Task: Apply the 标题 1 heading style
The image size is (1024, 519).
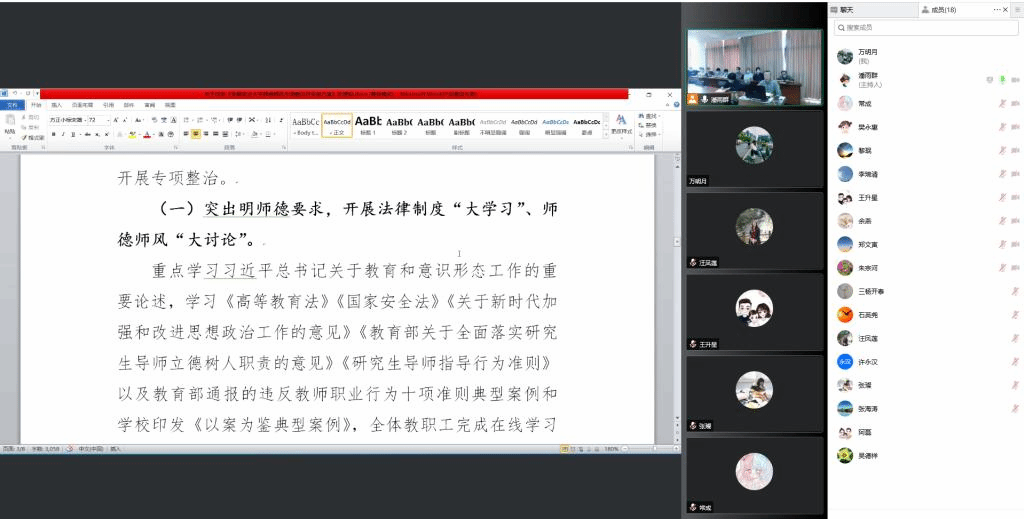Action: (367, 125)
